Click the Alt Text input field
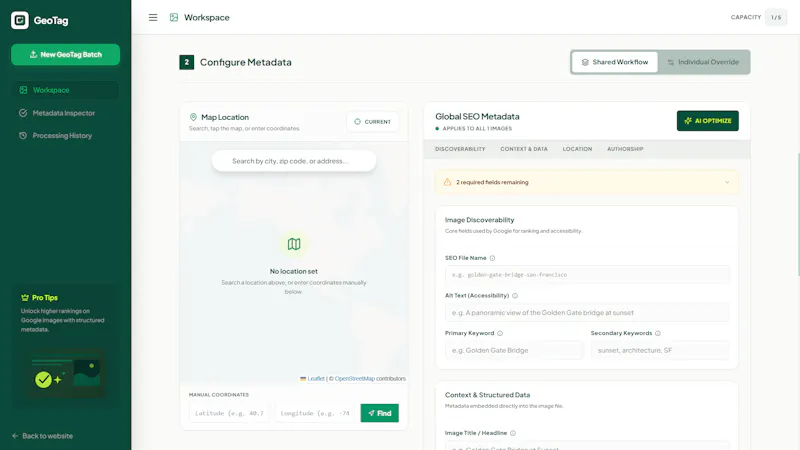 [587, 312]
